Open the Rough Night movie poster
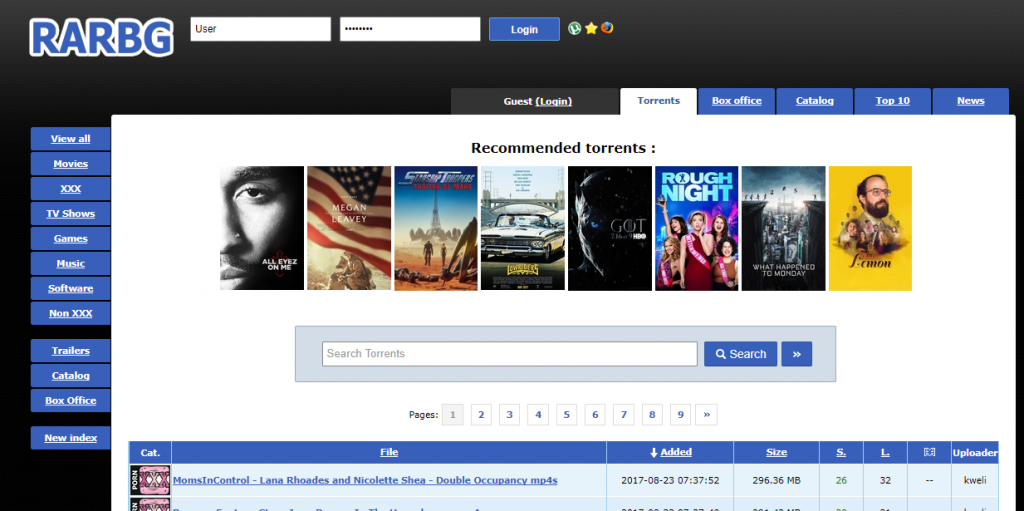The height and width of the screenshot is (511, 1024). click(696, 228)
